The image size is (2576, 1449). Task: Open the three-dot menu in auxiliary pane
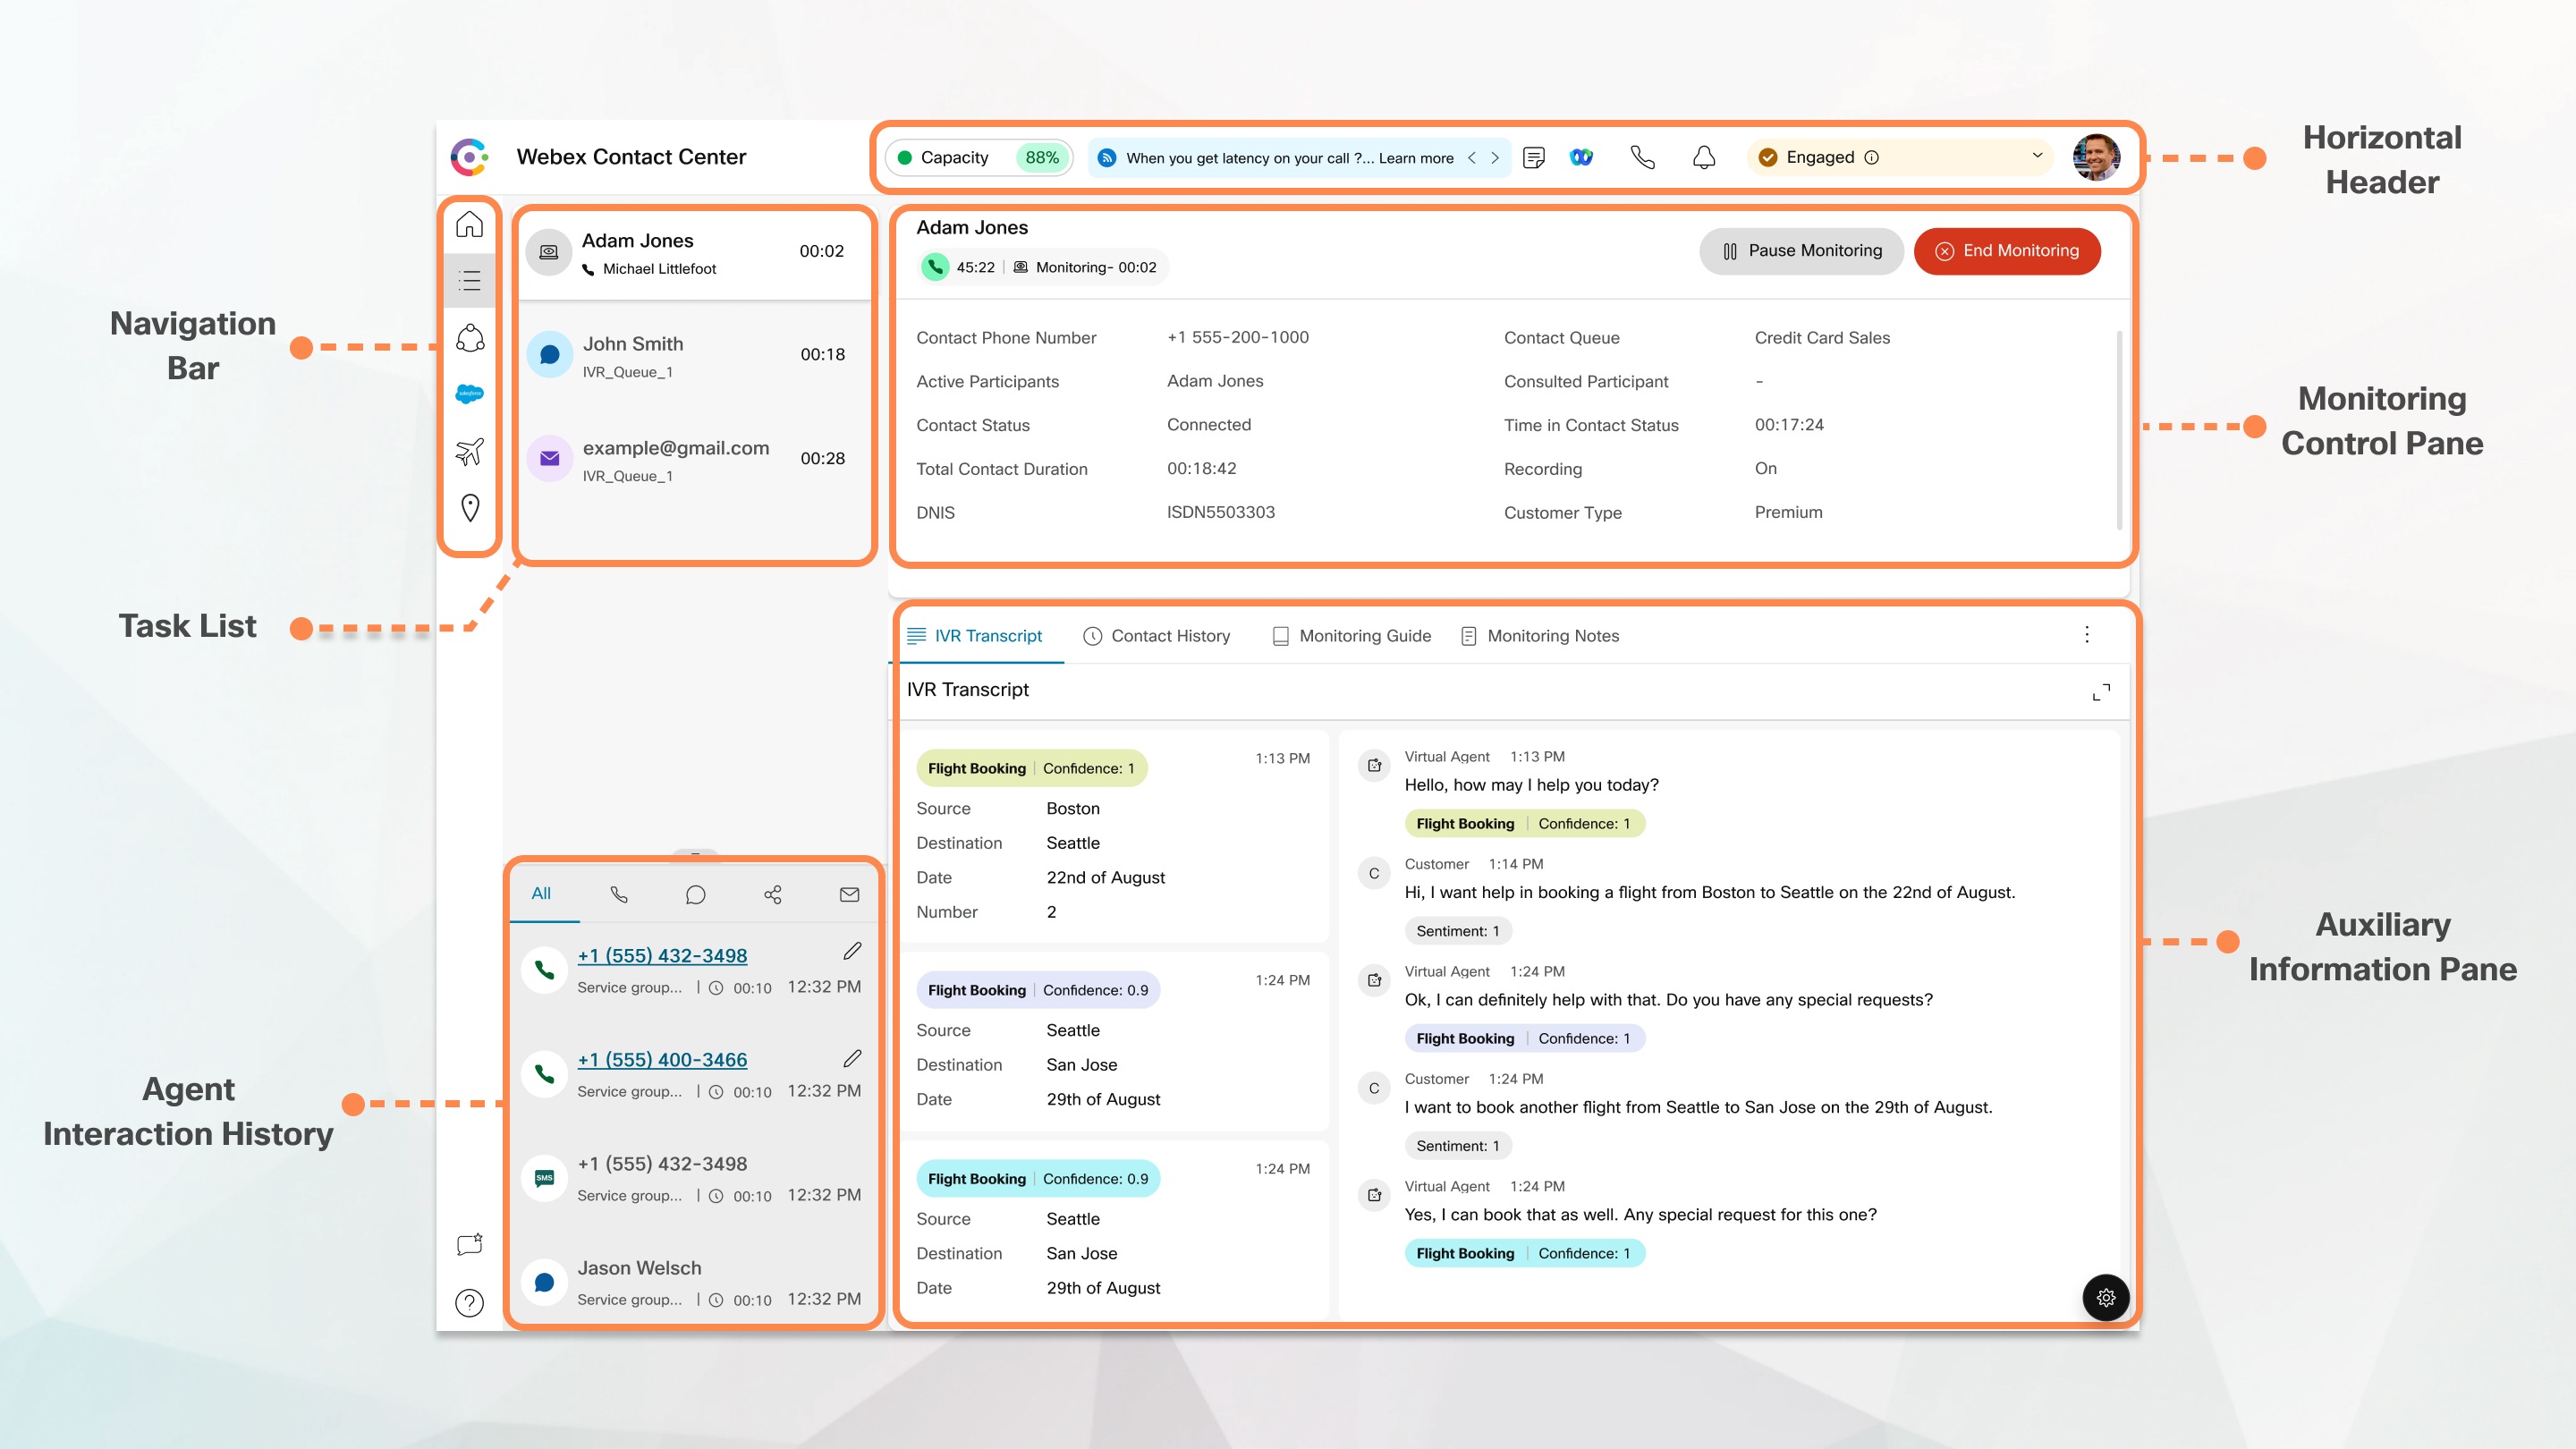(x=2086, y=634)
